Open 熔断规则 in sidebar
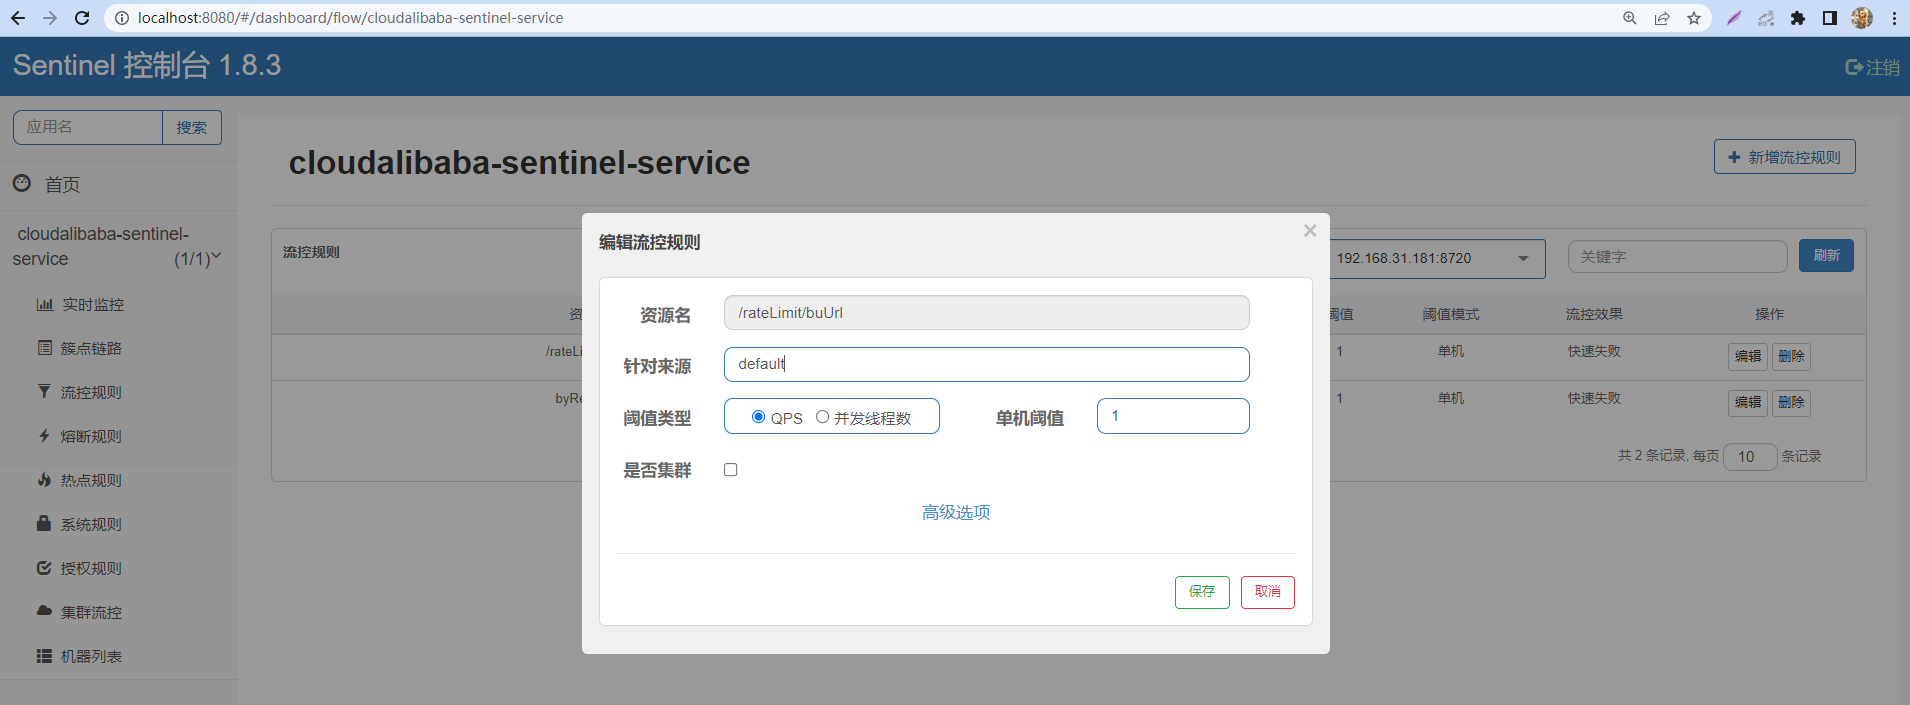The image size is (1910, 705). point(91,436)
